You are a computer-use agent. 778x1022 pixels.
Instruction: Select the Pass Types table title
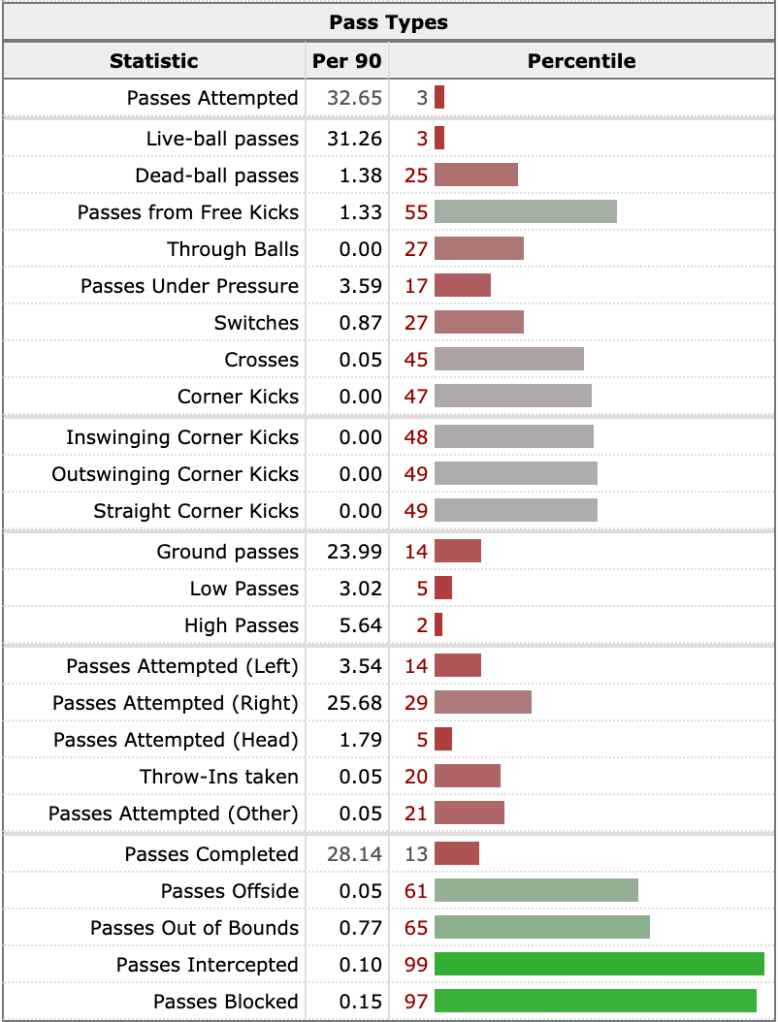389,22
